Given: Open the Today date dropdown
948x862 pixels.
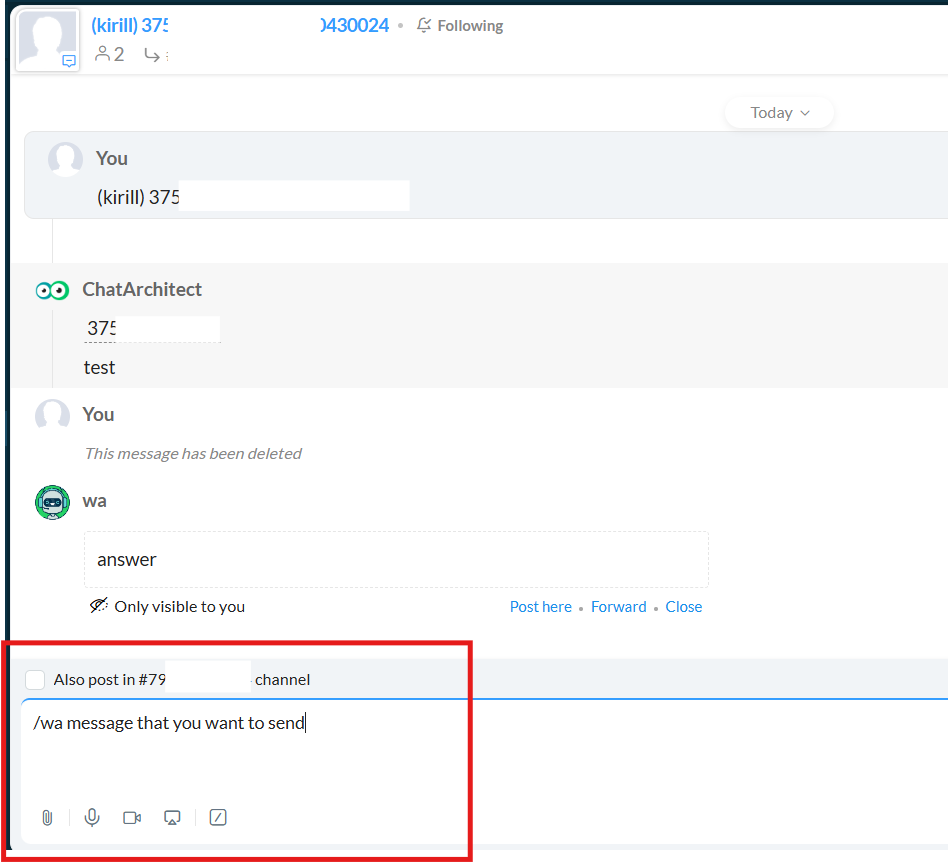Looking at the screenshot, I should pyautogui.click(x=779, y=113).
